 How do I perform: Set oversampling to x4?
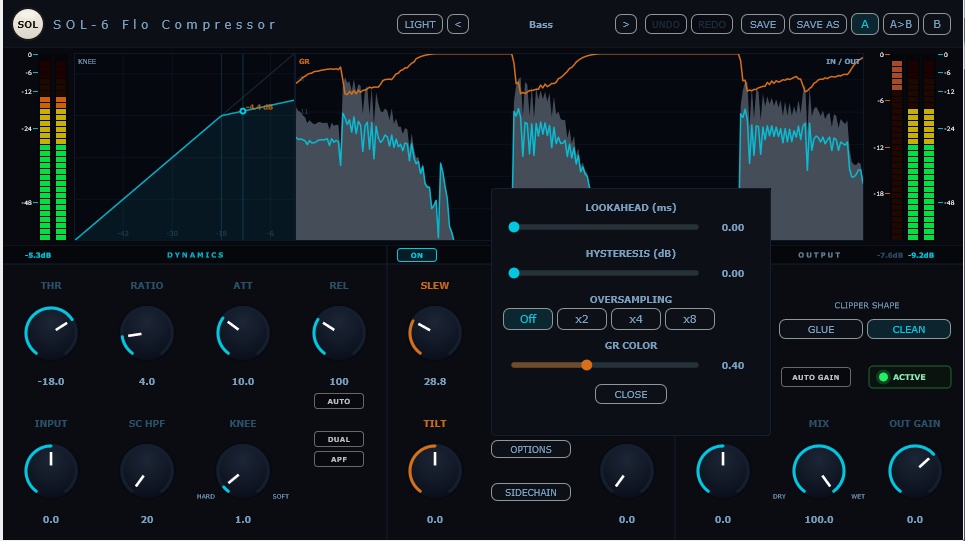pos(636,319)
